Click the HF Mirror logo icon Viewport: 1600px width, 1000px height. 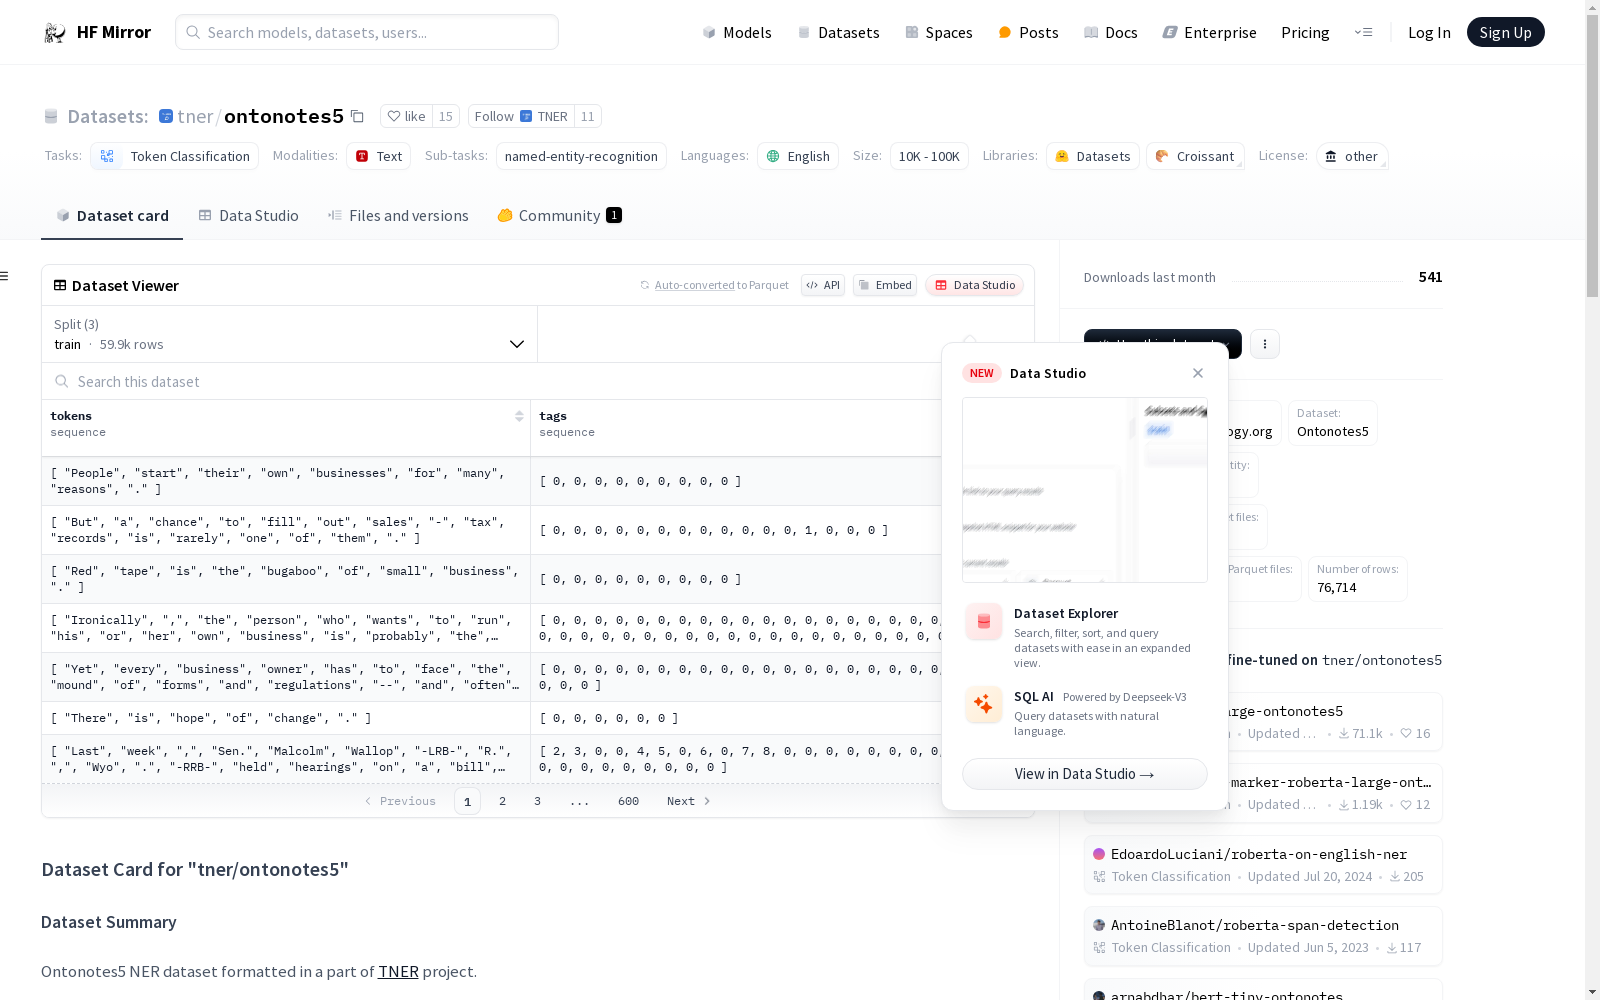(55, 33)
